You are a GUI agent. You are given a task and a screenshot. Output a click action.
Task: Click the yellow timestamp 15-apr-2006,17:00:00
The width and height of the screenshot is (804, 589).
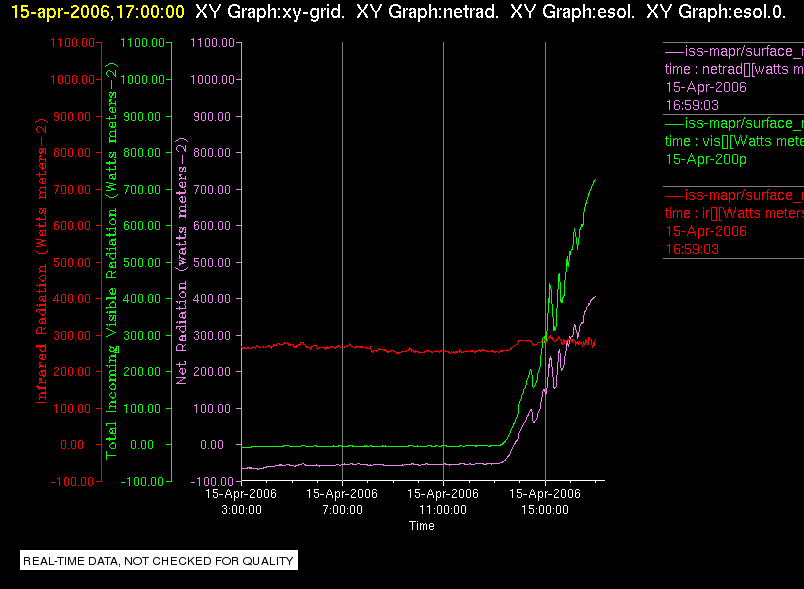point(97,11)
